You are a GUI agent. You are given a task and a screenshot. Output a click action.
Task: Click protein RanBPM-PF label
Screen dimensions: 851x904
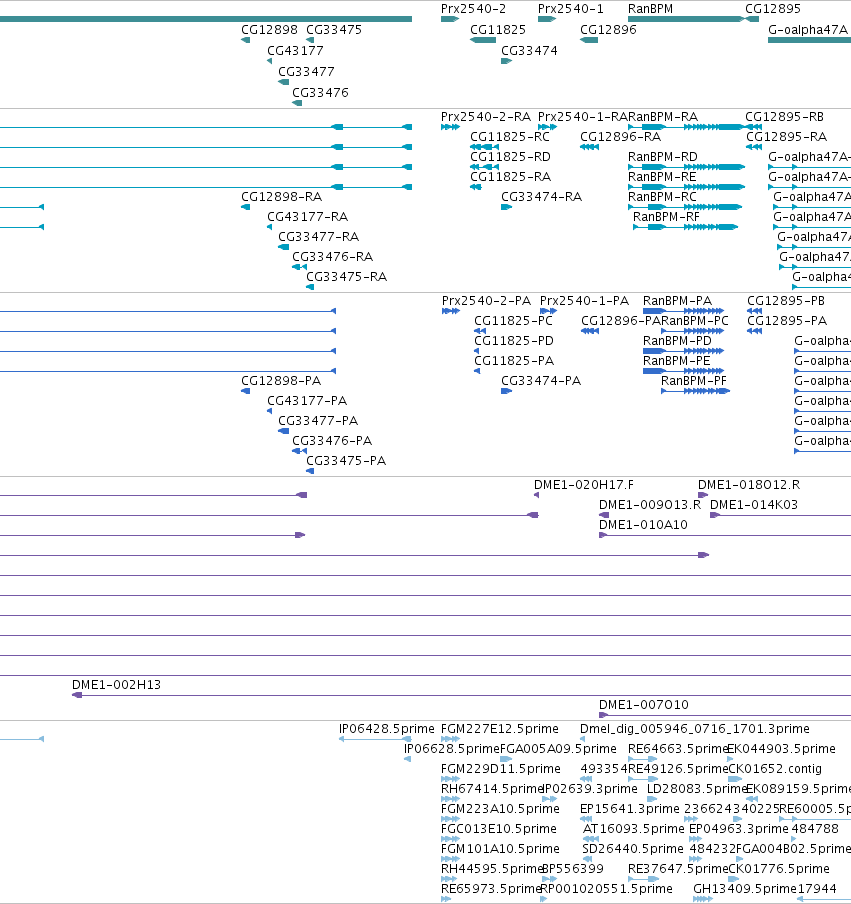694,381
